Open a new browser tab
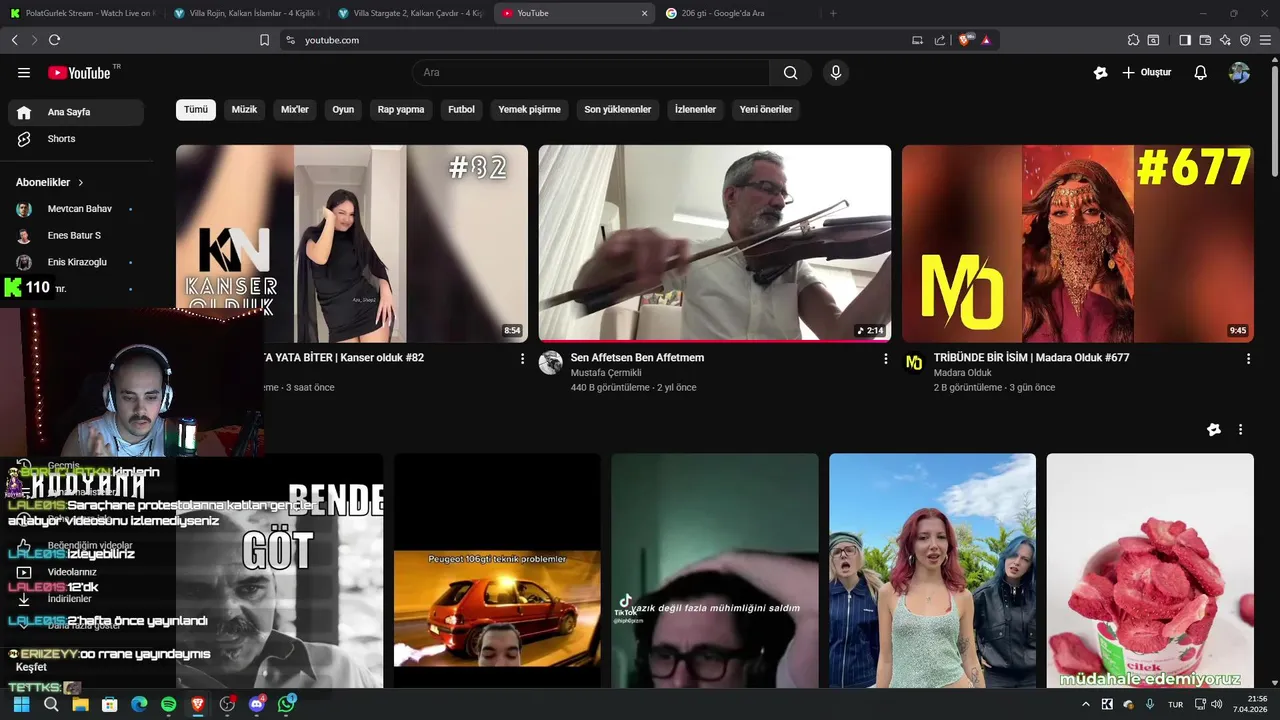1280x720 pixels. pyautogui.click(x=832, y=13)
